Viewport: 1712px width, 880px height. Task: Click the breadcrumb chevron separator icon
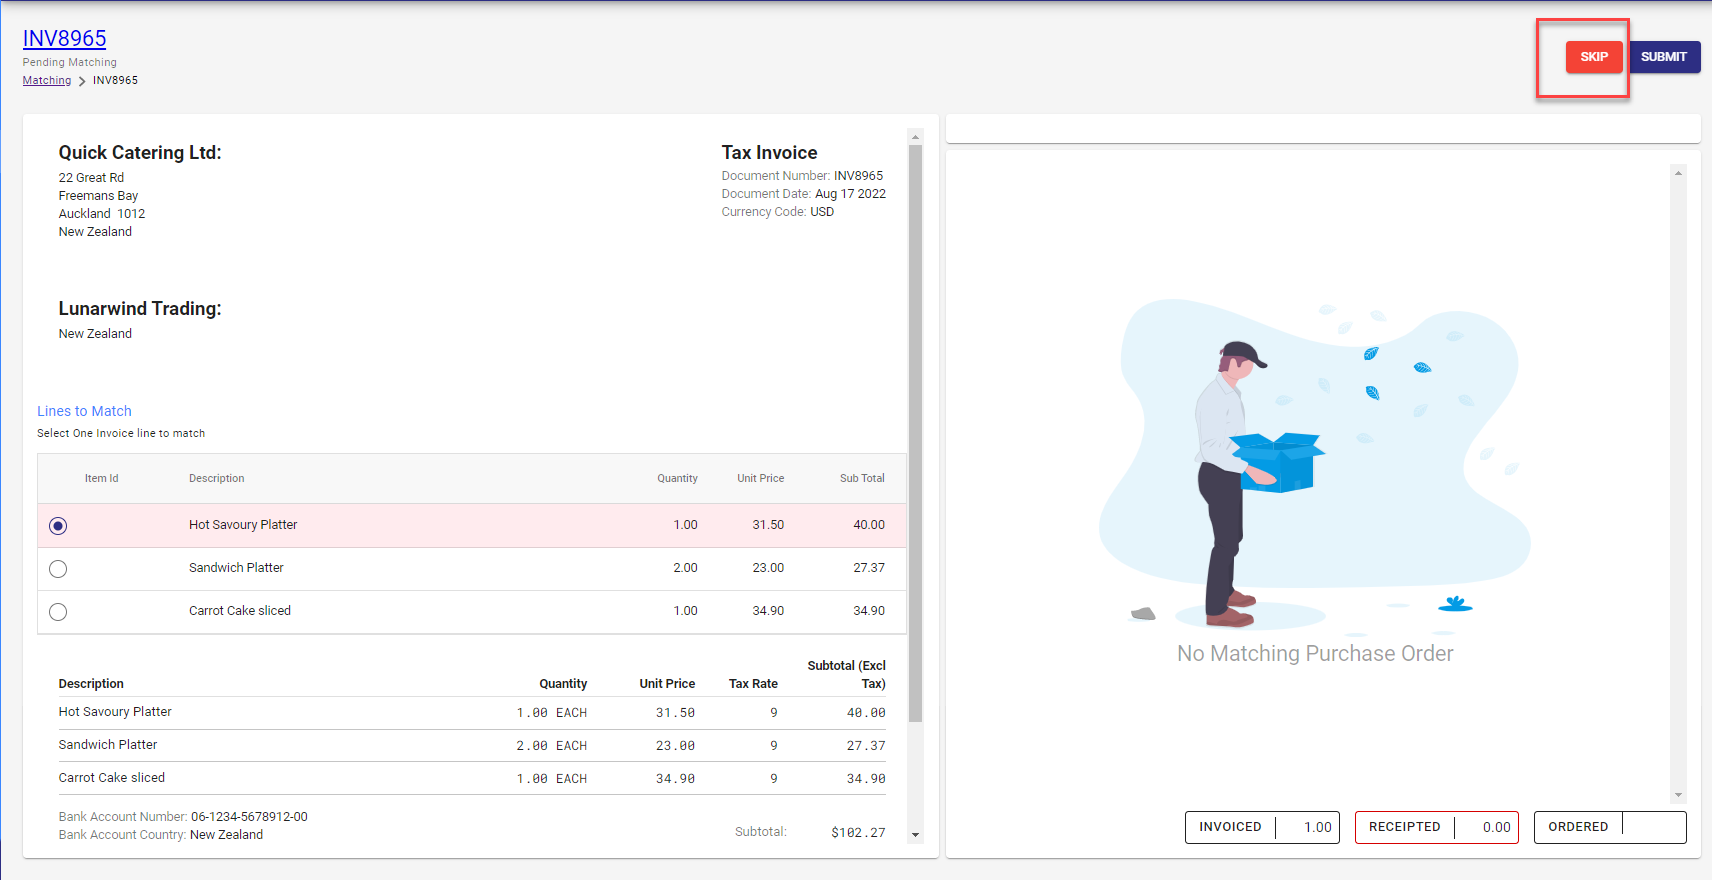[x=82, y=81]
